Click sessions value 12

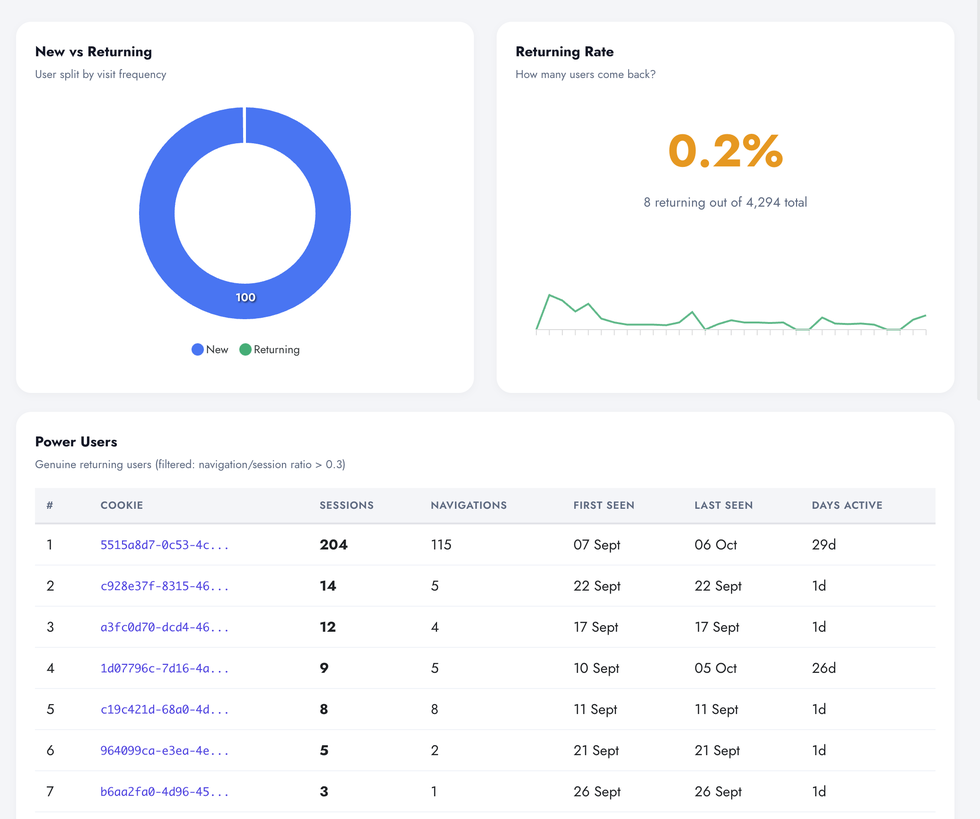328,627
